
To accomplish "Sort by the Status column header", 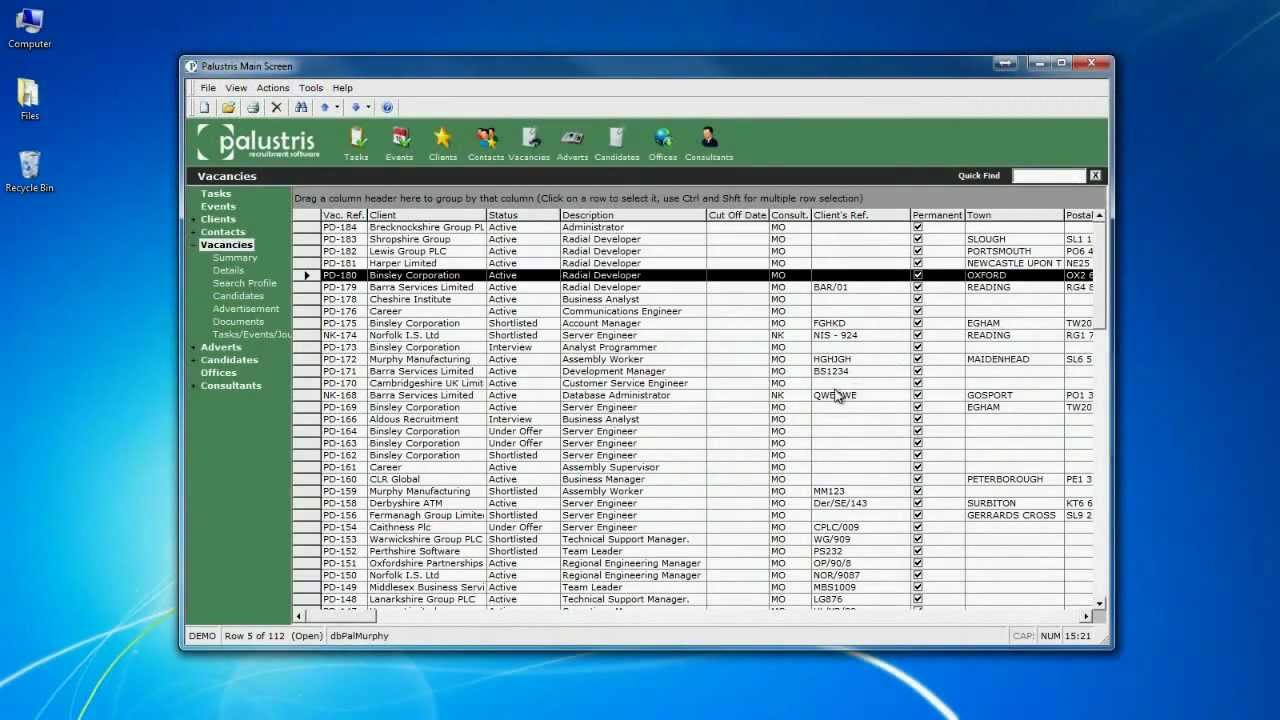I will tap(523, 215).
